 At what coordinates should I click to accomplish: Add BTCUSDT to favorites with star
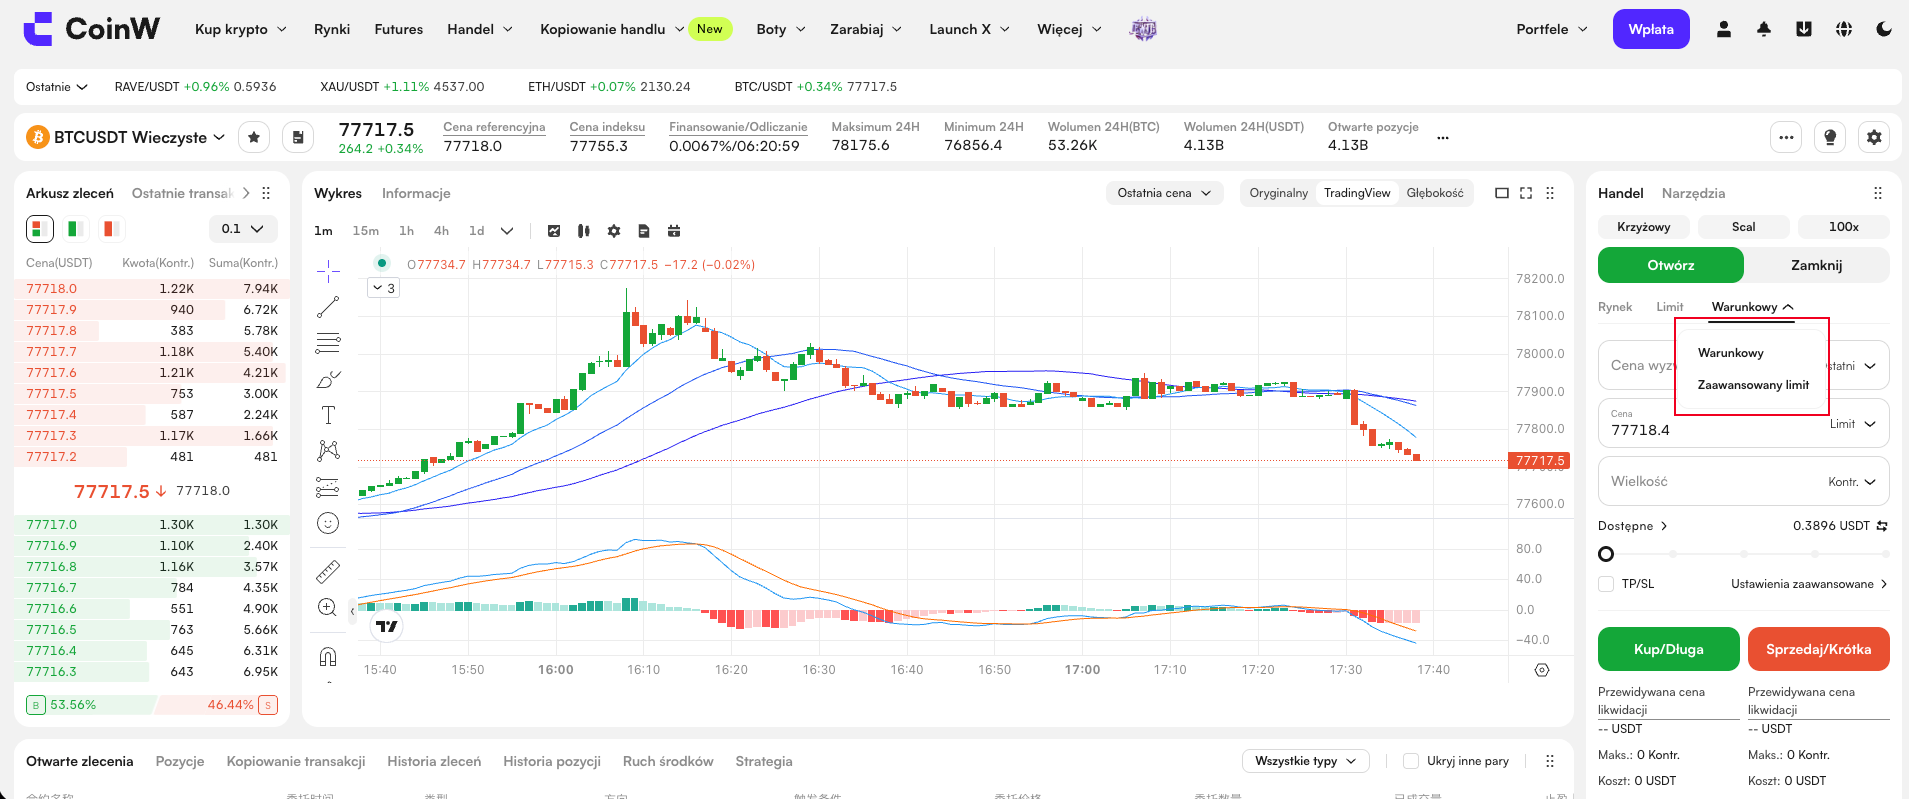point(254,137)
